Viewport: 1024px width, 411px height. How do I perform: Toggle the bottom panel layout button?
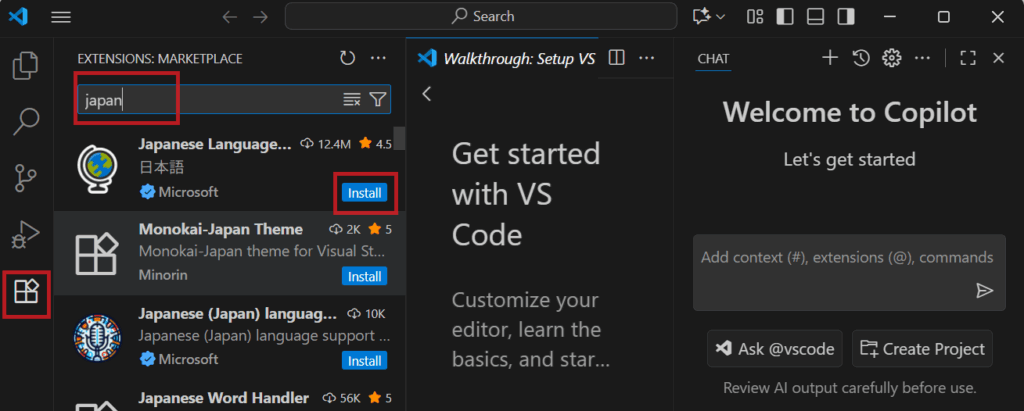click(815, 16)
